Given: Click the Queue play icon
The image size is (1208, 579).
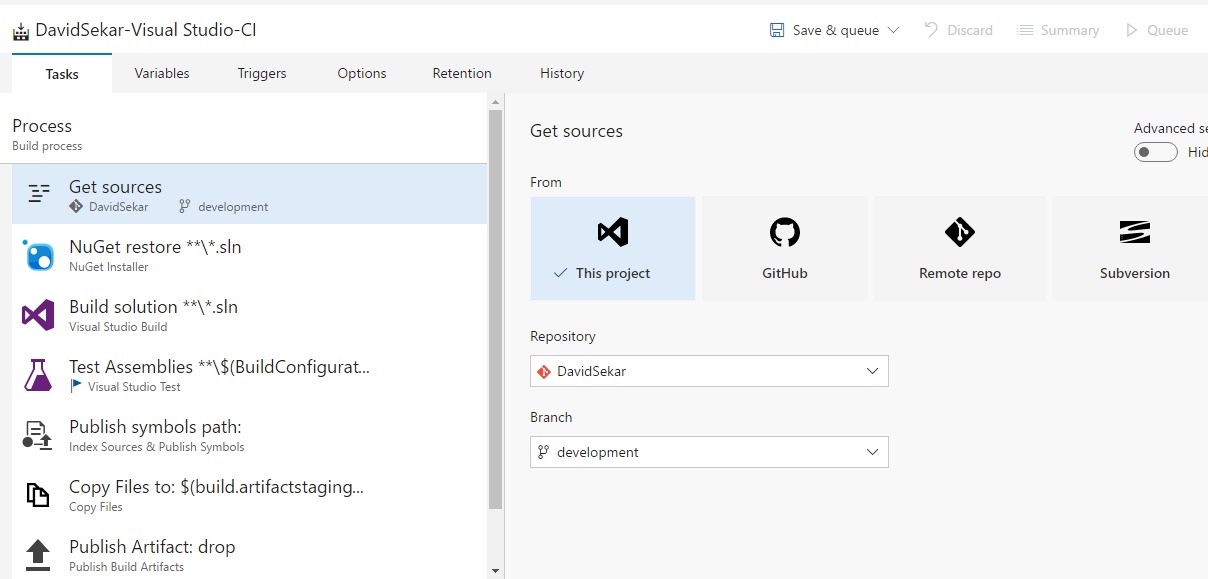Looking at the screenshot, I should [1132, 31].
